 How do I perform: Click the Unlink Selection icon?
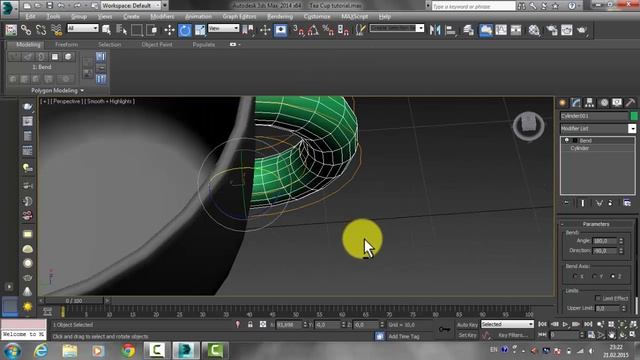tap(41, 30)
